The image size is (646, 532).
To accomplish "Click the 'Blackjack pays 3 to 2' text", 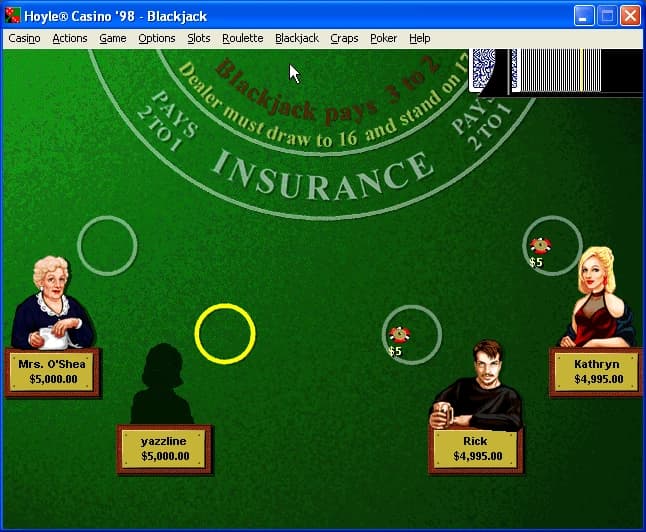I will [x=328, y=91].
